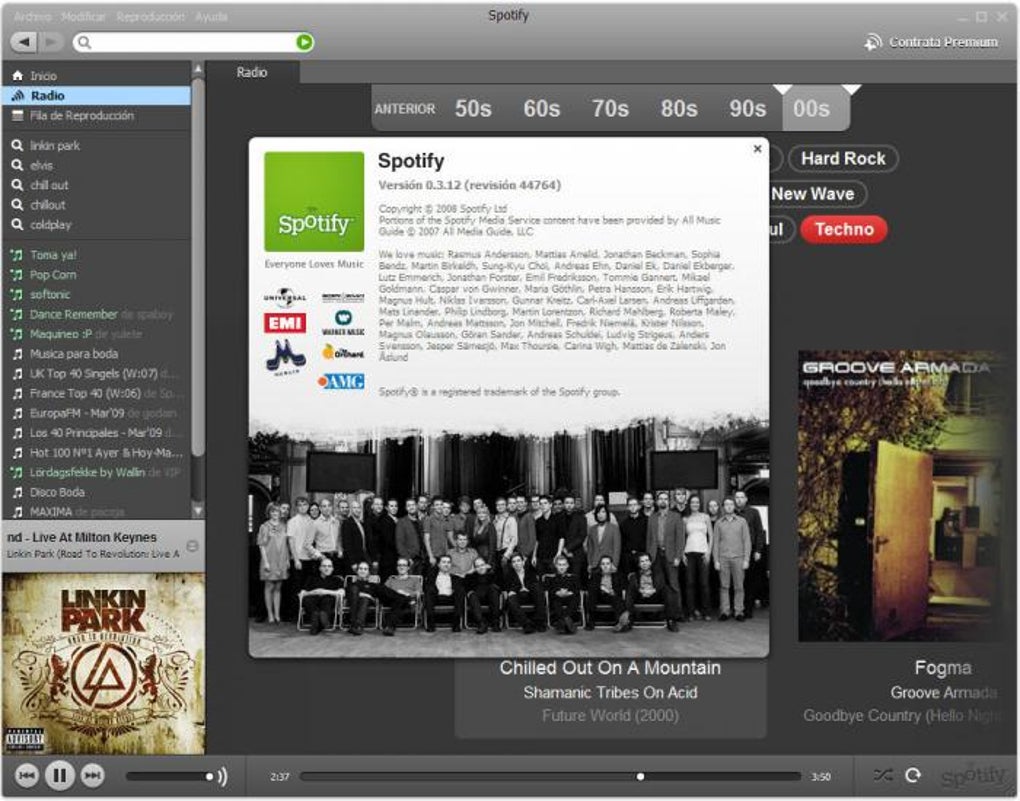Toggle the 80s decade filter
The image size is (1020, 801).
(x=679, y=109)
